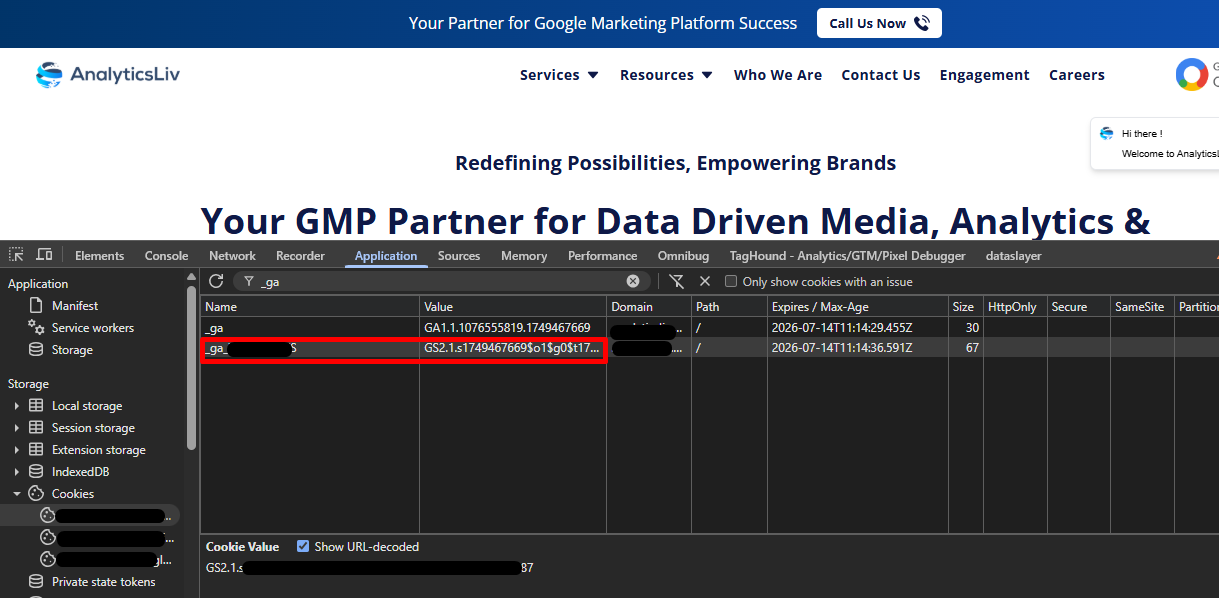Select the GA1.1.1076555819.1749467669 value cell
This screenshot has width=1219, height=598.
pyautogui.click(x=513, y=327)
